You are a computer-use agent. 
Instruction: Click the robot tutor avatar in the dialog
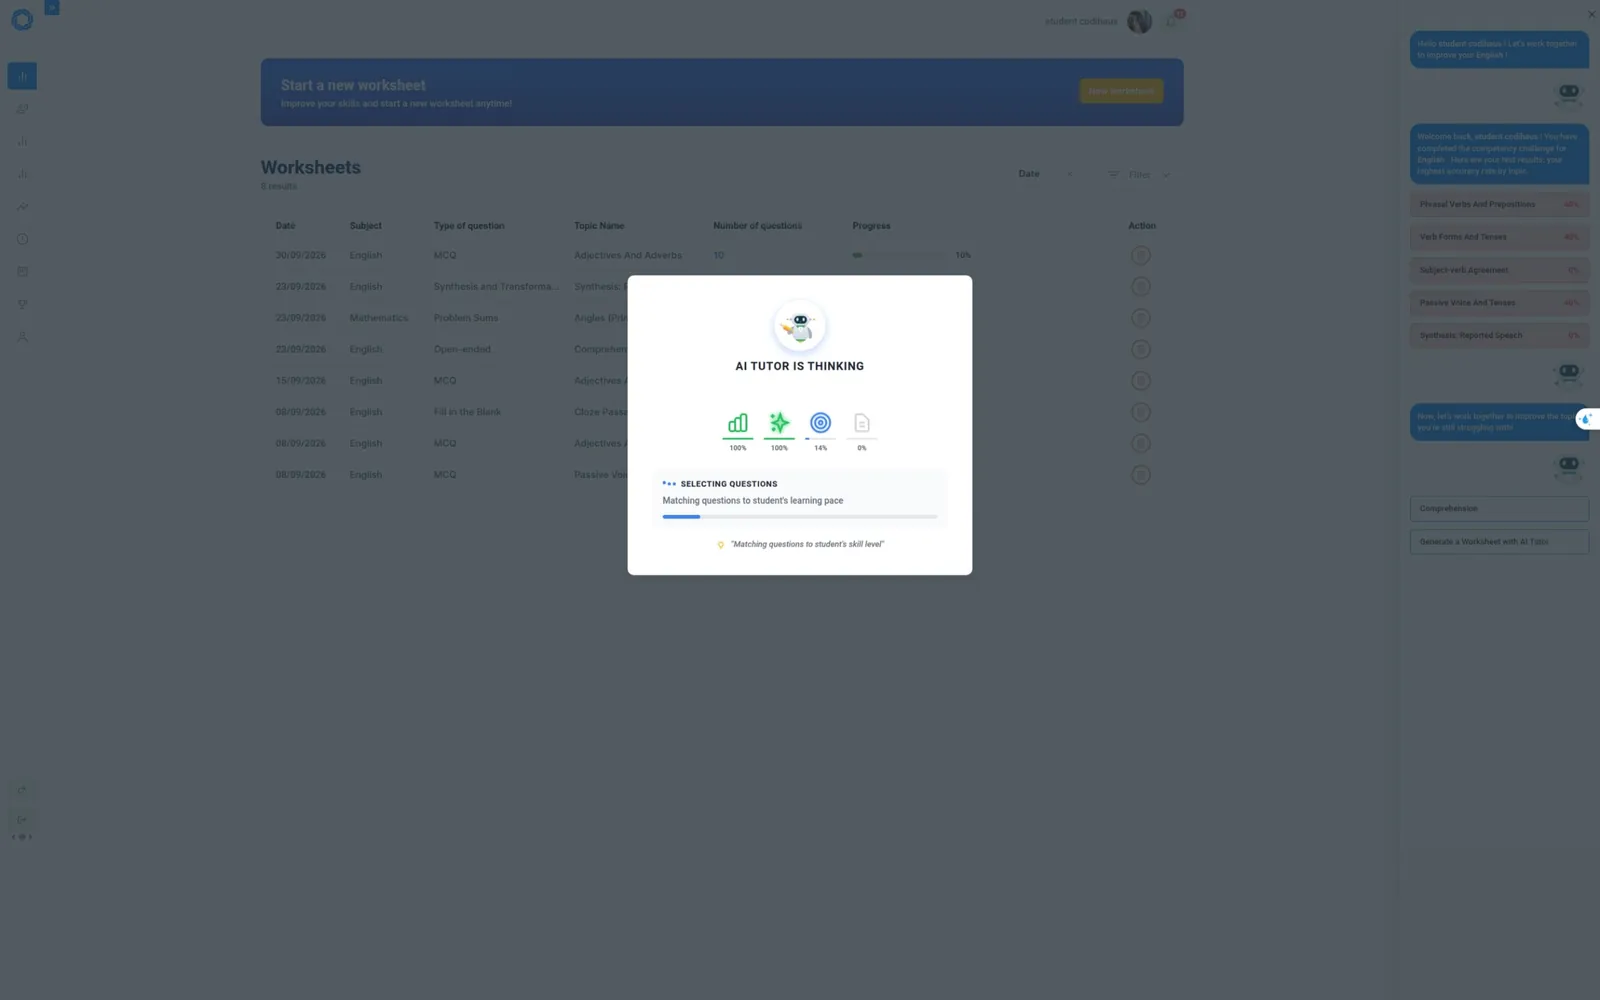[x=800, y=327]
